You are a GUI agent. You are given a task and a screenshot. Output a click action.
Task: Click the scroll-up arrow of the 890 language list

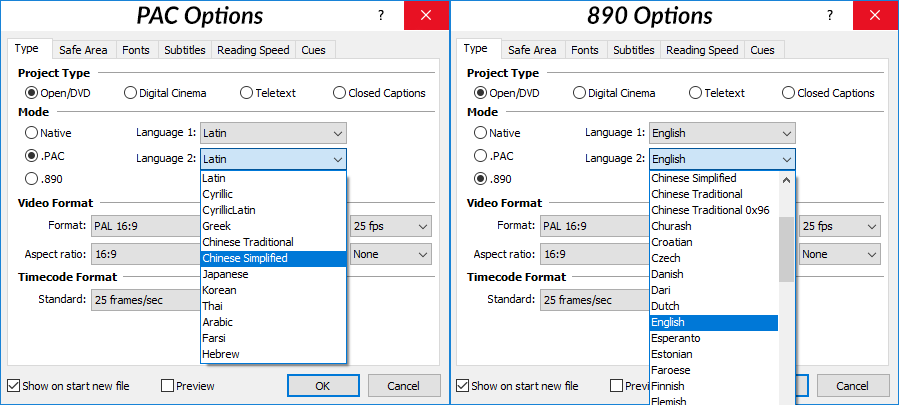tap(787, 180)
